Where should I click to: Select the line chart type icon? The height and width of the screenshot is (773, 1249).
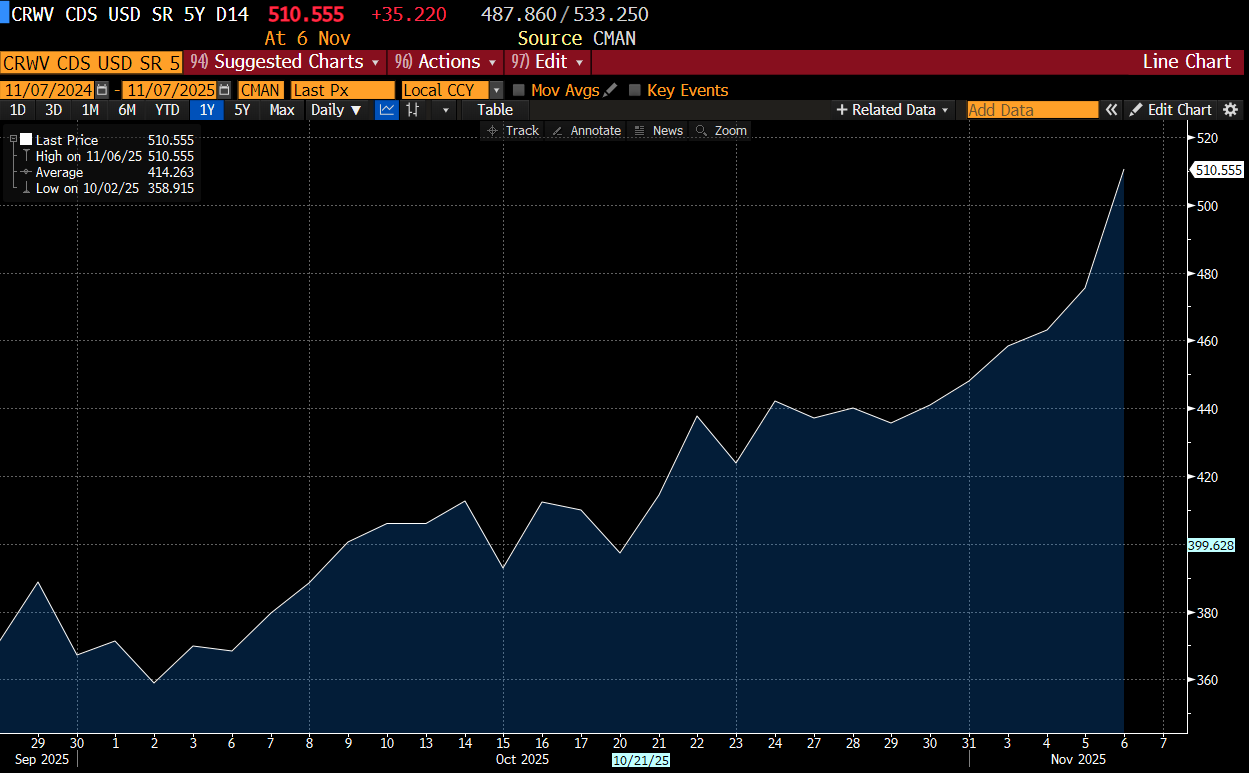(387, 110)
